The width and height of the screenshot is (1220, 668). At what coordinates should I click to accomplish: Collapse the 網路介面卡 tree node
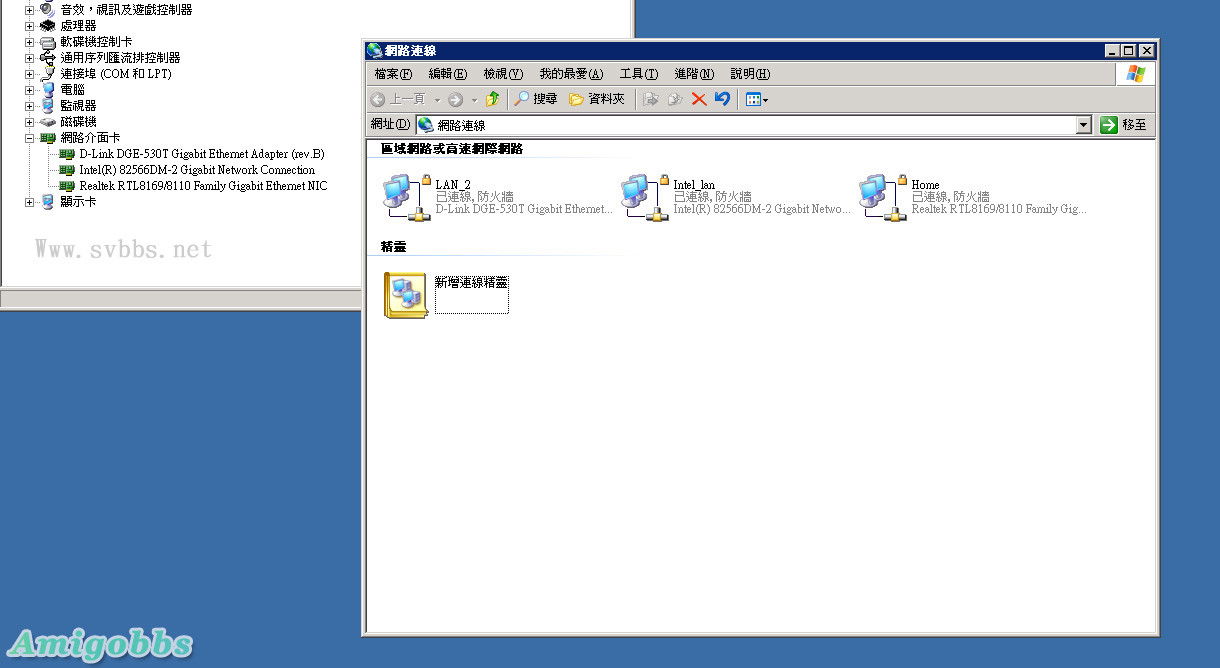pyautogui.click(x=29, y=138)
